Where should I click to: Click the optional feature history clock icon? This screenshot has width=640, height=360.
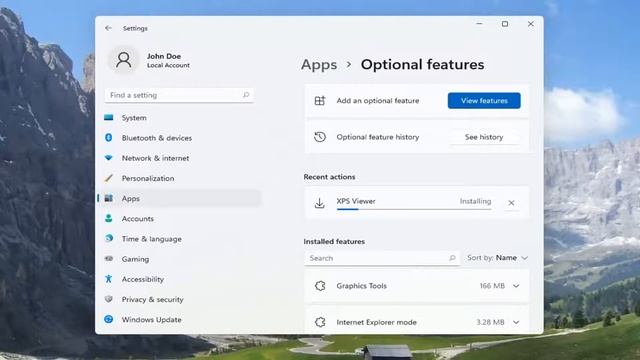(x=320, y=137)
